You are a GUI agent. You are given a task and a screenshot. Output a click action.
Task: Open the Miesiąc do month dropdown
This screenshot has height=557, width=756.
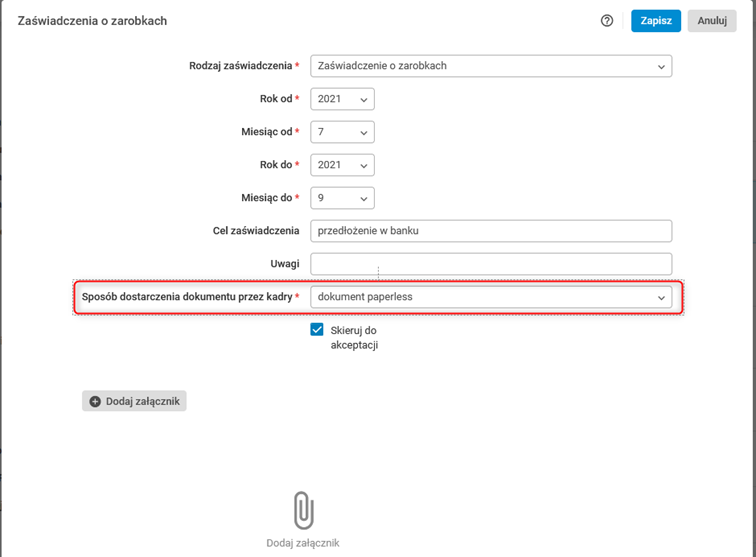[342, 198]
